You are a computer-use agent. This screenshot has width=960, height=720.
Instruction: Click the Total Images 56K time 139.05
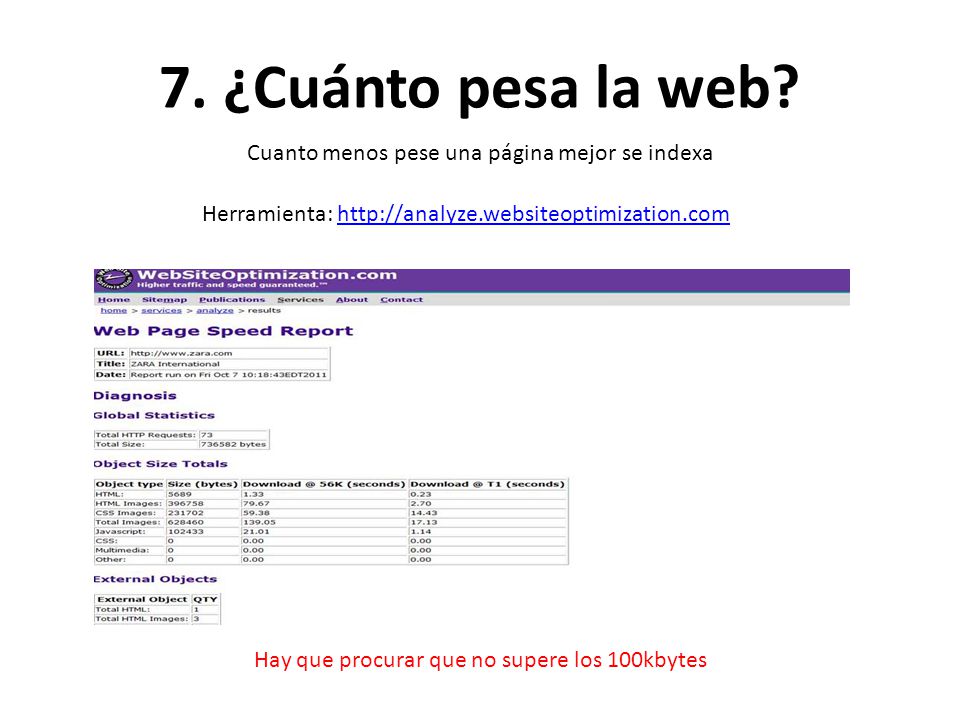point(260,522)
